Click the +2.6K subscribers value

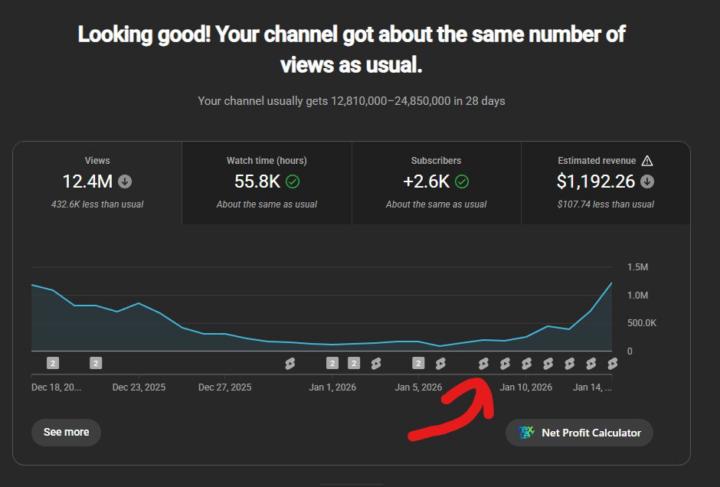(426, 182)
